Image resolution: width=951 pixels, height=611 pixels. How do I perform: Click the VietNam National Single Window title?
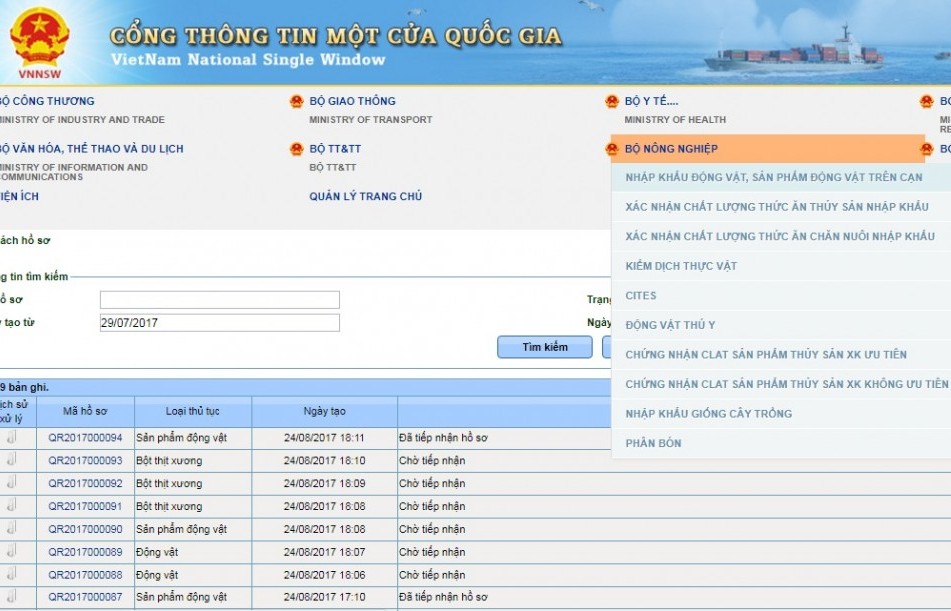pyautogui.click(x=248, y=59)
